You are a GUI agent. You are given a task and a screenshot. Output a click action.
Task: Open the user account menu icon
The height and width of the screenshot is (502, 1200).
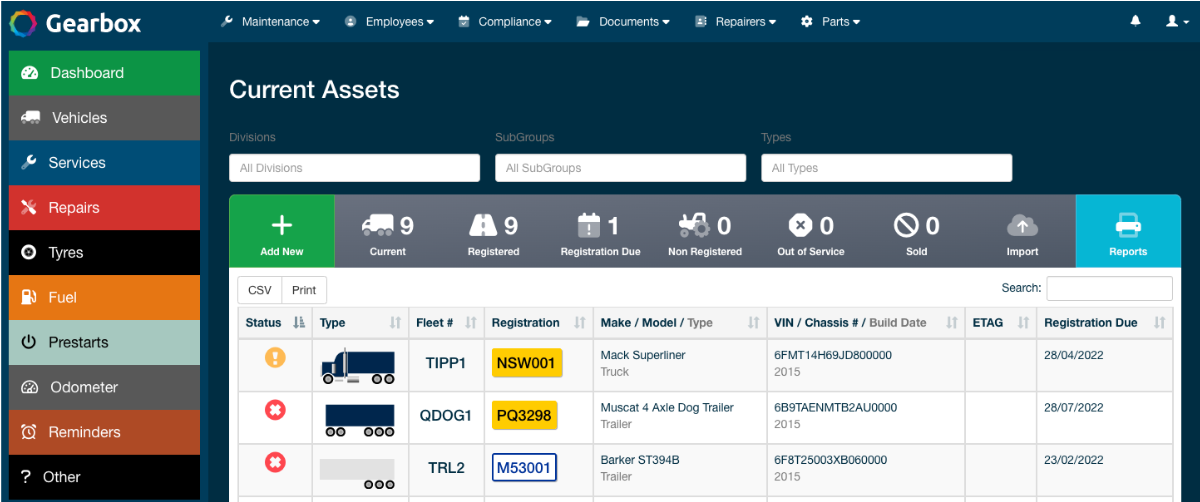(1177, 21)
